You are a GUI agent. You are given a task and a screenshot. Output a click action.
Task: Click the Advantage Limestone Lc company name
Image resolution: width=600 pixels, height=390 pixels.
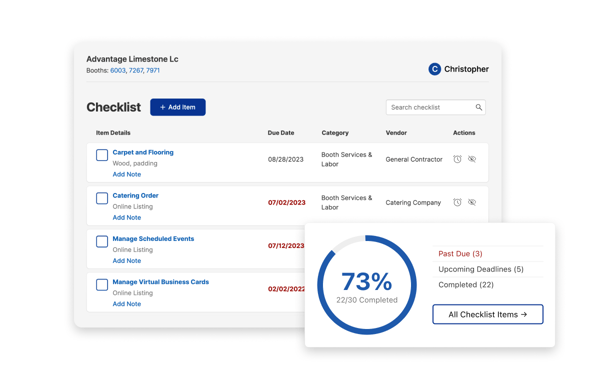(132, 59)
